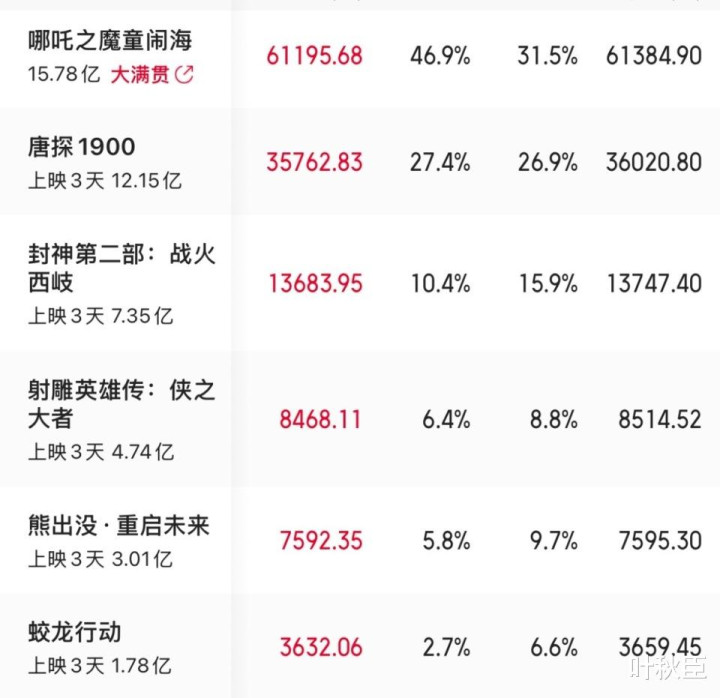Select the 蛟龙行动 movie title
The height and width of the screenshot is (698, 720).
point(74,632)
